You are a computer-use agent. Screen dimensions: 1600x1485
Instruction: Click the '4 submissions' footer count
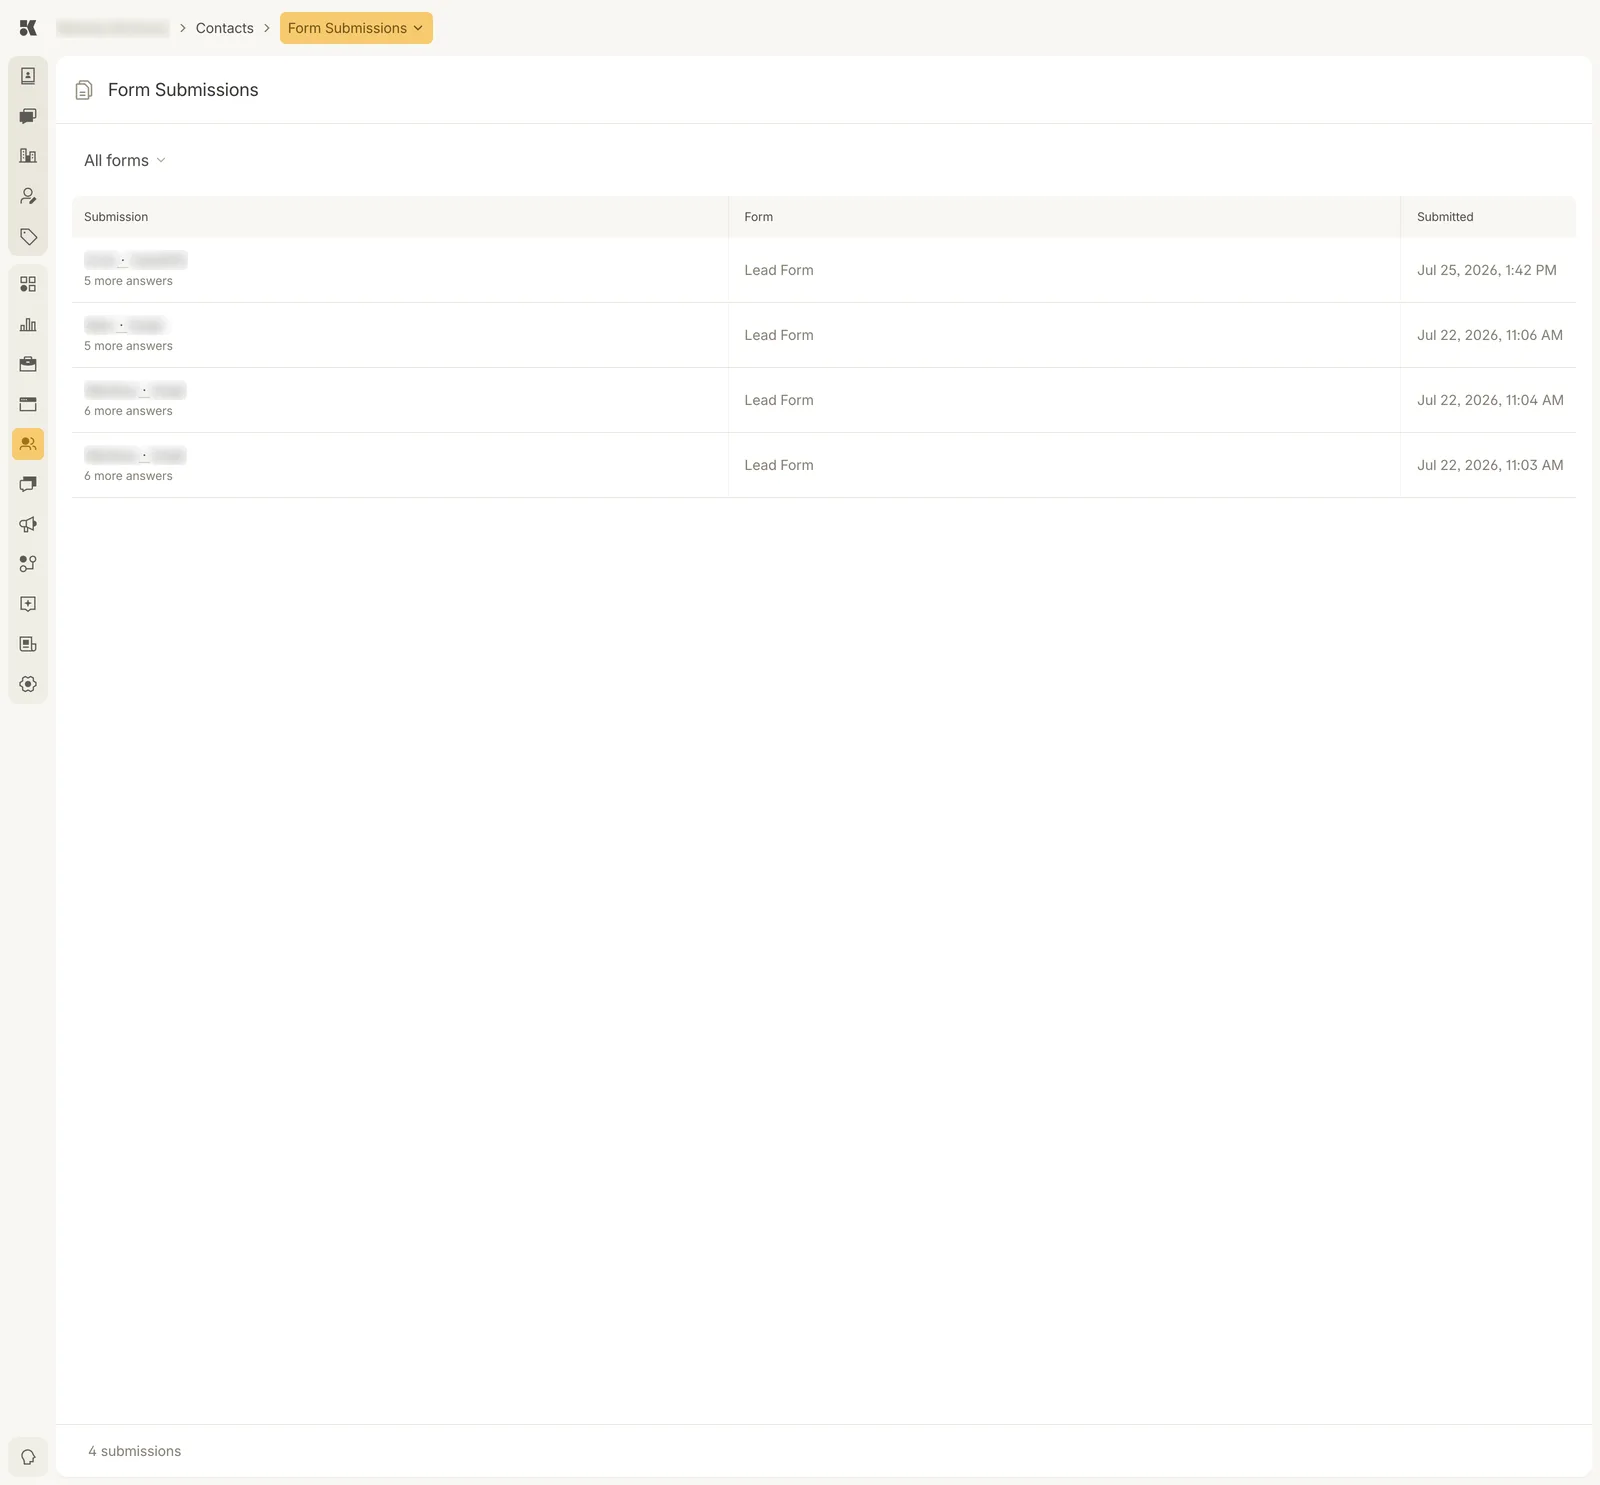click(135, 1451)
